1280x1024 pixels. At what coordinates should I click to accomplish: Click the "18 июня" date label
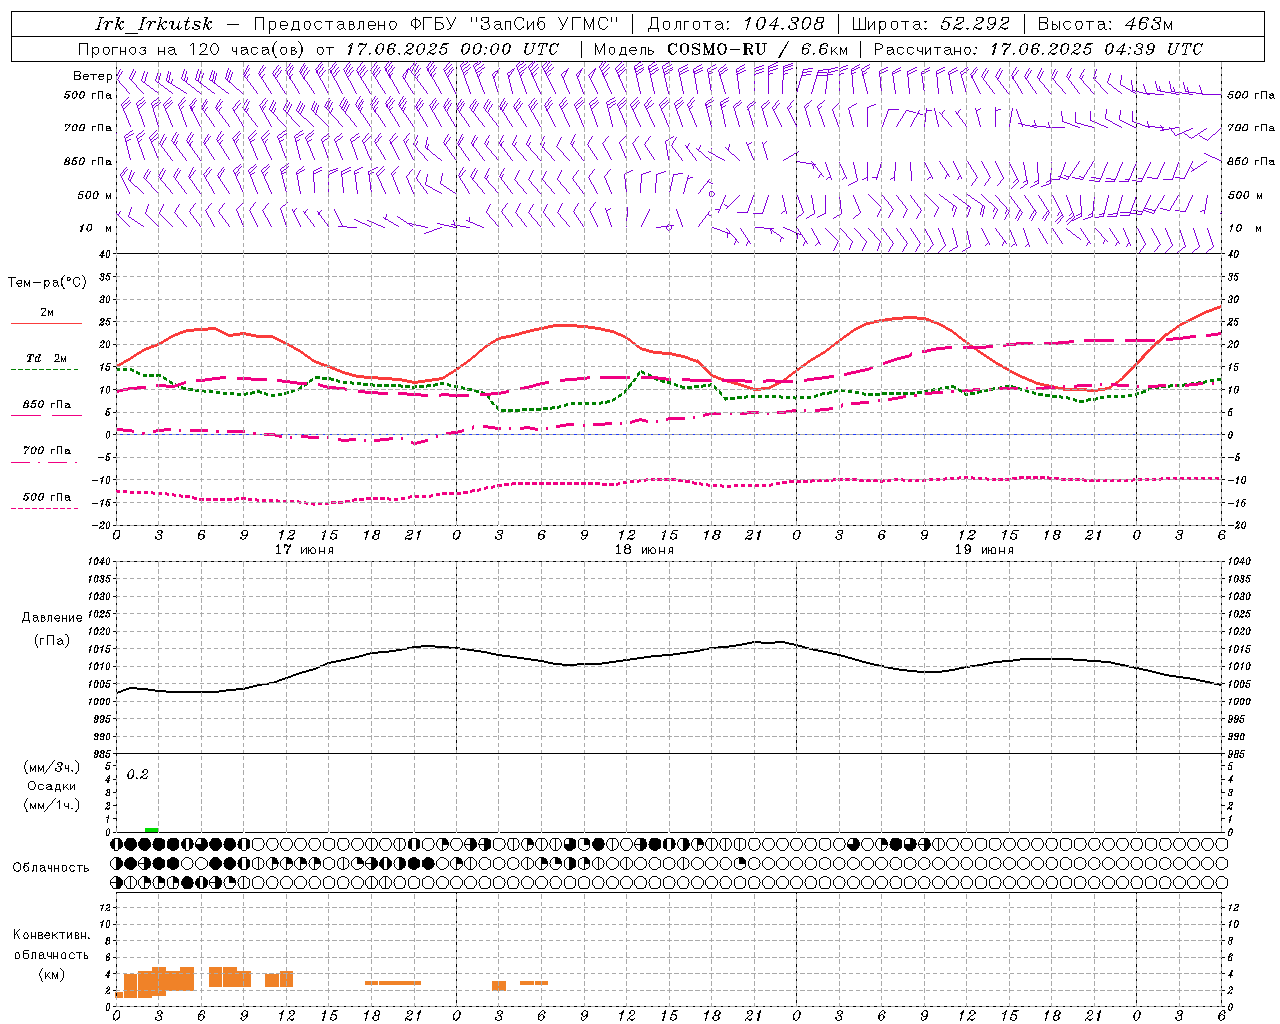[644, 550]
